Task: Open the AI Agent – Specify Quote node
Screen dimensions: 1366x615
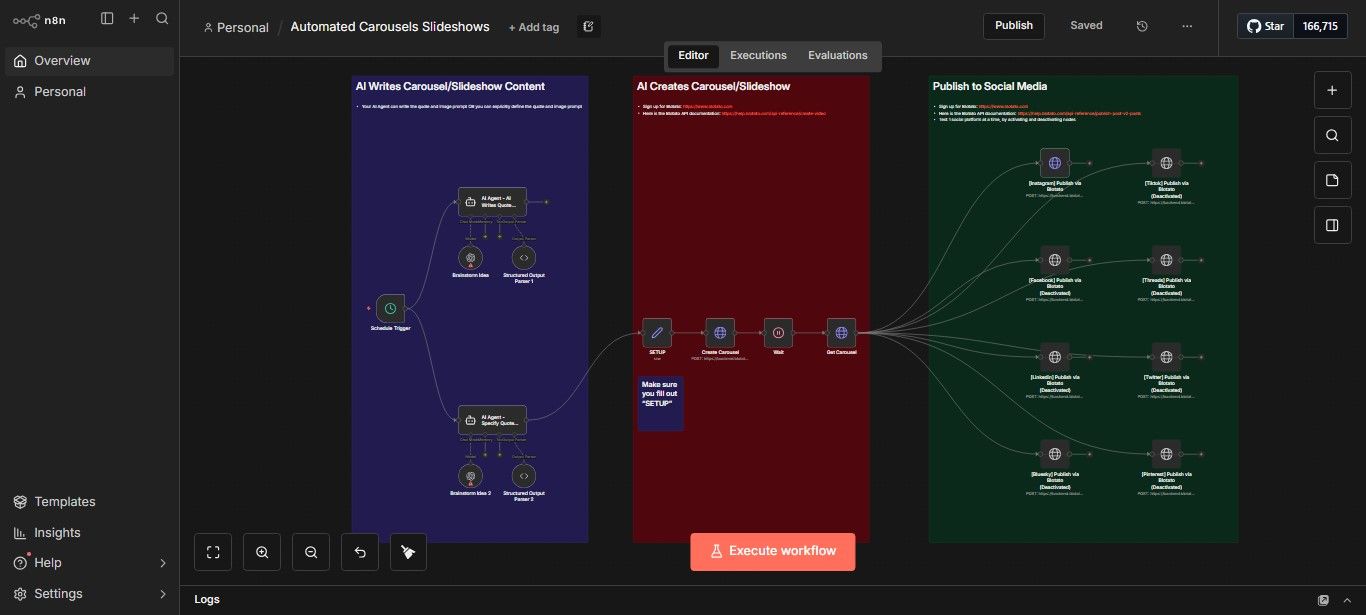Action: pos(492,419)
